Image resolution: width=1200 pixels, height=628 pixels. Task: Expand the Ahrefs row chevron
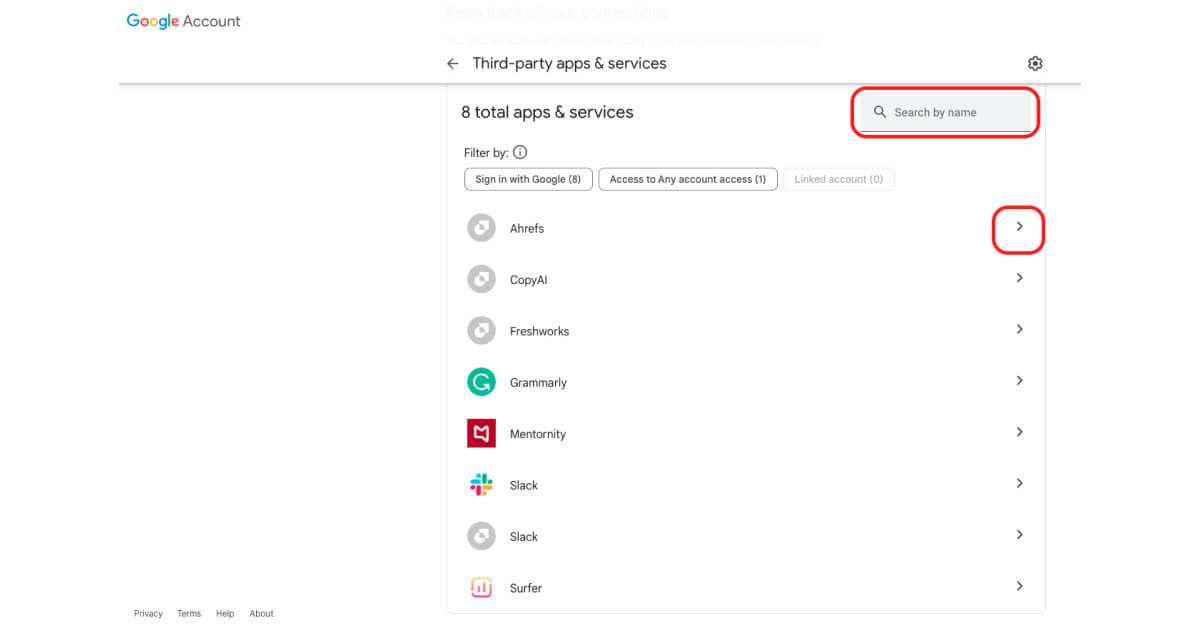1019,227
